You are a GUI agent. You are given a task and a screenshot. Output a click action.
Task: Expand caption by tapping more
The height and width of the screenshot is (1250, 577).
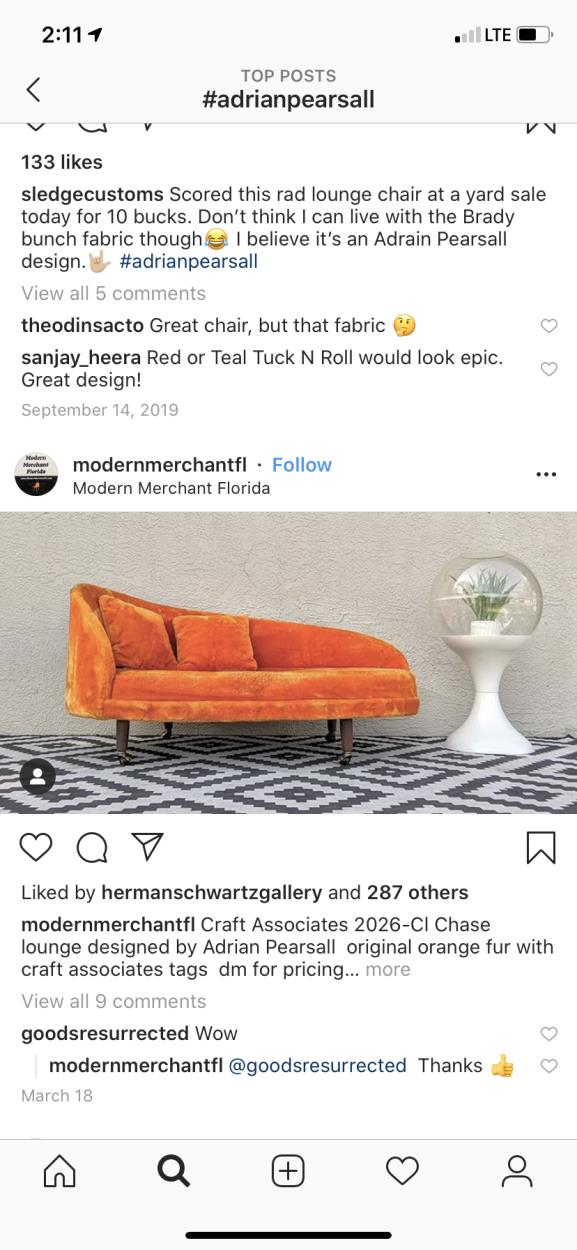(x=388, y=969)
